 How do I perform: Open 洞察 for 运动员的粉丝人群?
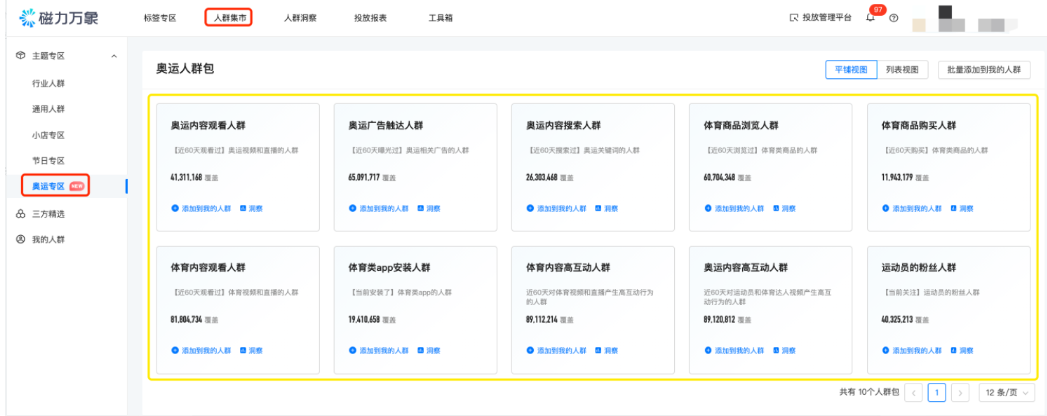(962, 350)
